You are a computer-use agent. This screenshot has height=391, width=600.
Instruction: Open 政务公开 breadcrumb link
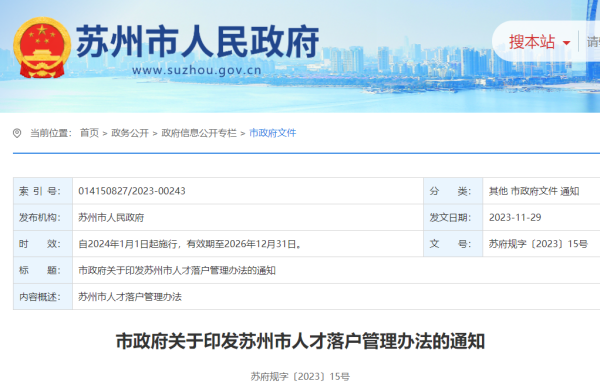130,133
